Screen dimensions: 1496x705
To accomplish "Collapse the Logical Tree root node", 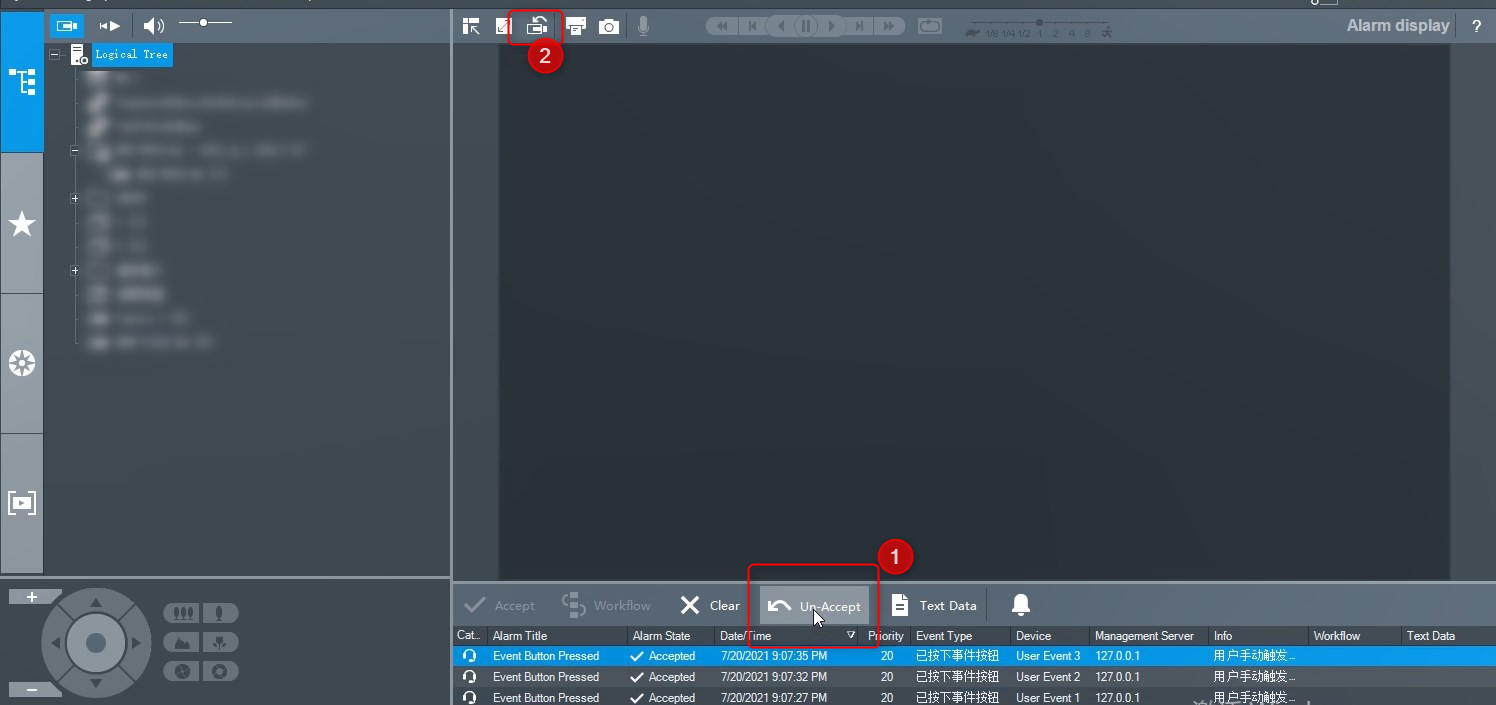I will pyautogui.click(x=55, y=54).
